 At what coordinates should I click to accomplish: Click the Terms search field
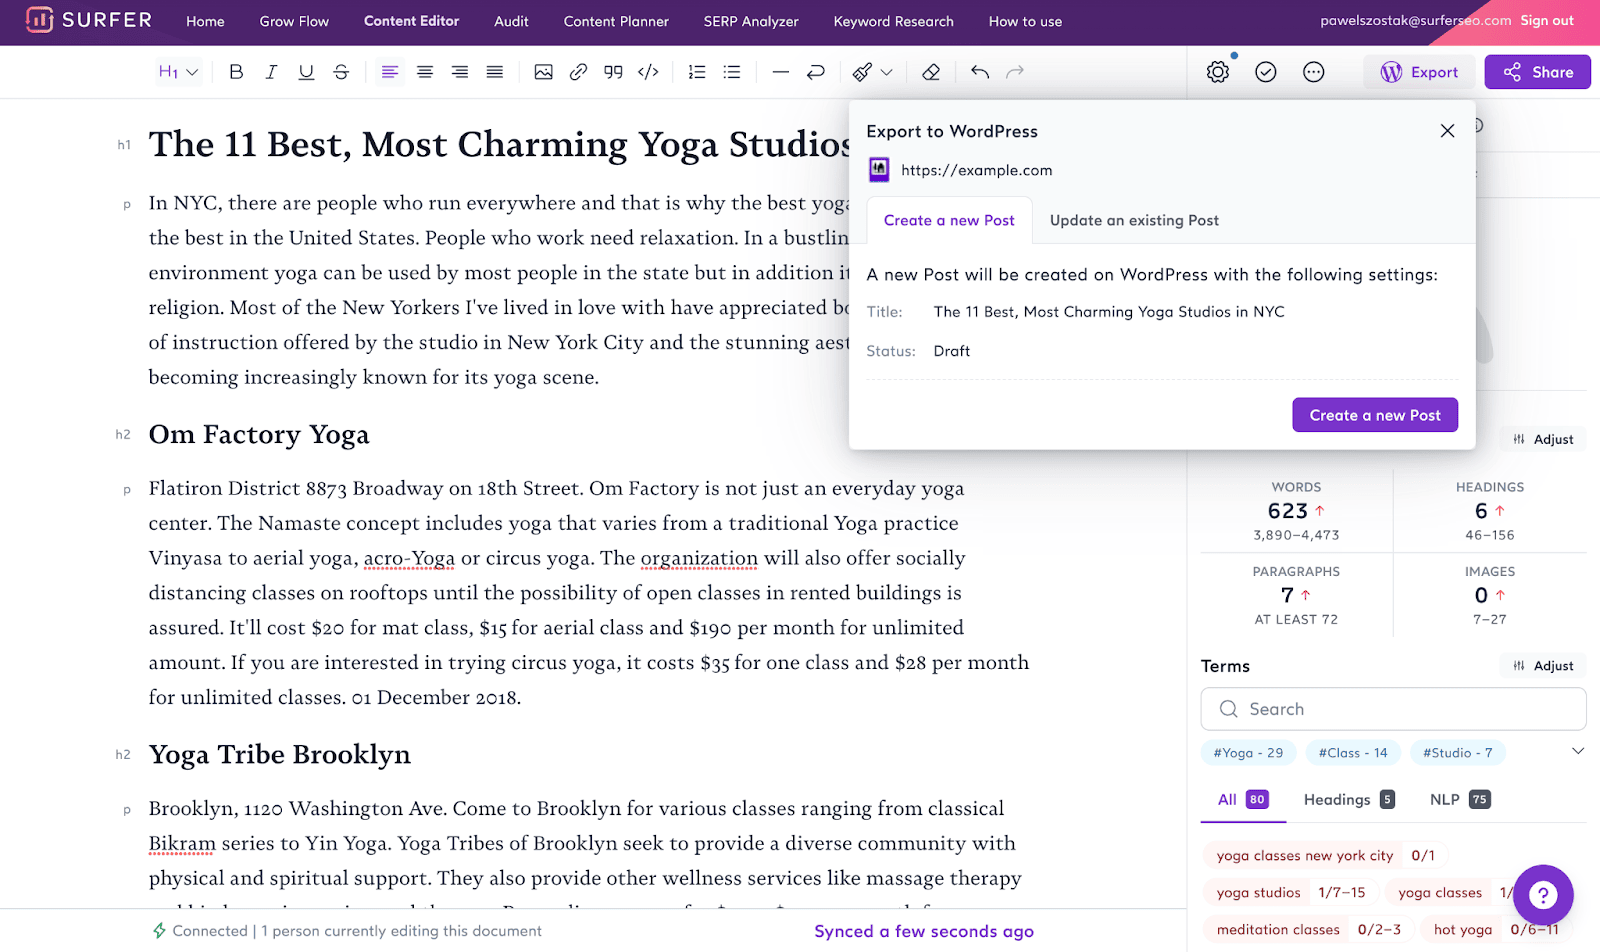tap(1393, 709)
